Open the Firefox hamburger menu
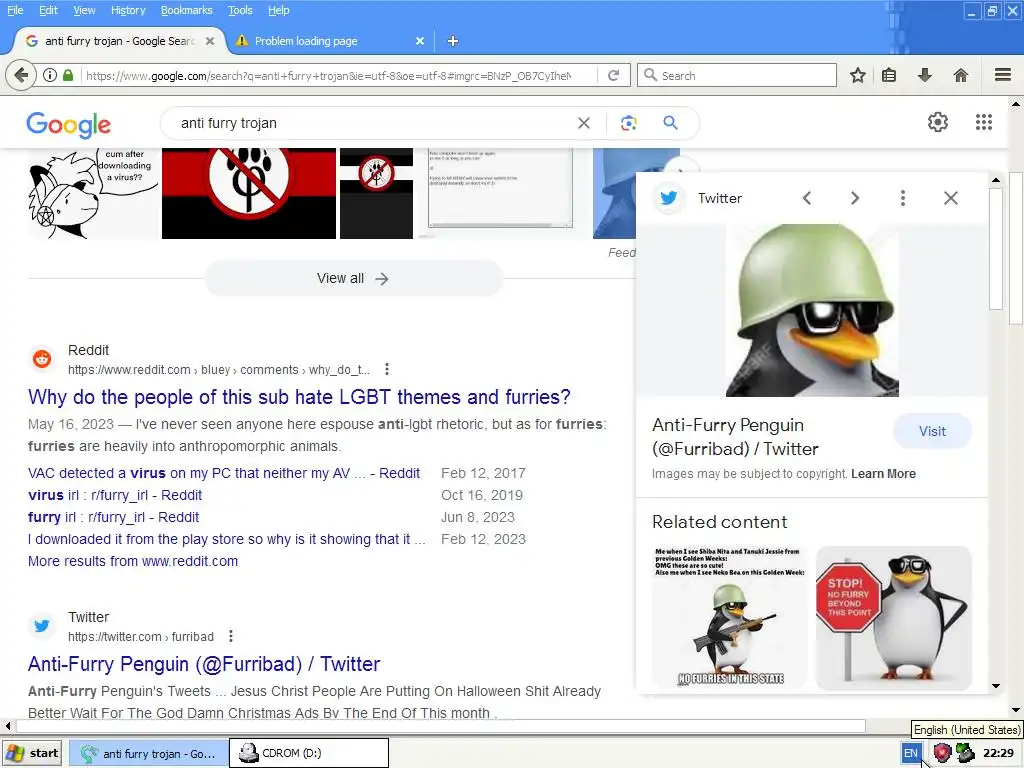Screen dimensions: 1024x768 (1003, 75)
